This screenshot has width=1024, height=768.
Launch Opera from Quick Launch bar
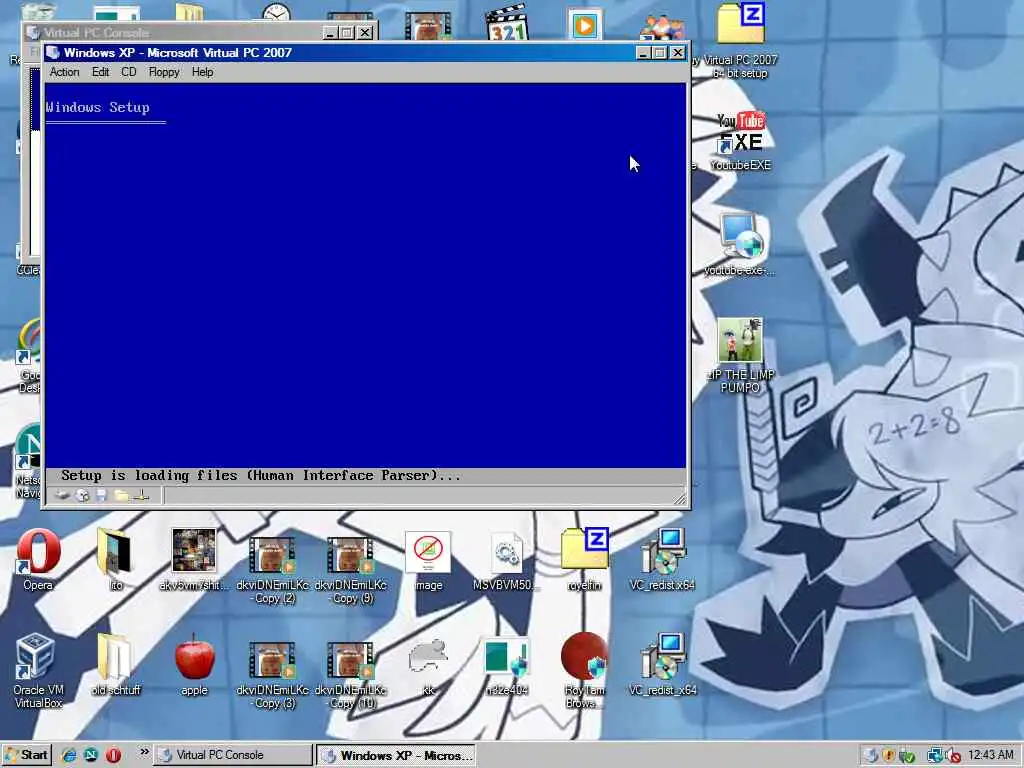click(x=113, y=756)
